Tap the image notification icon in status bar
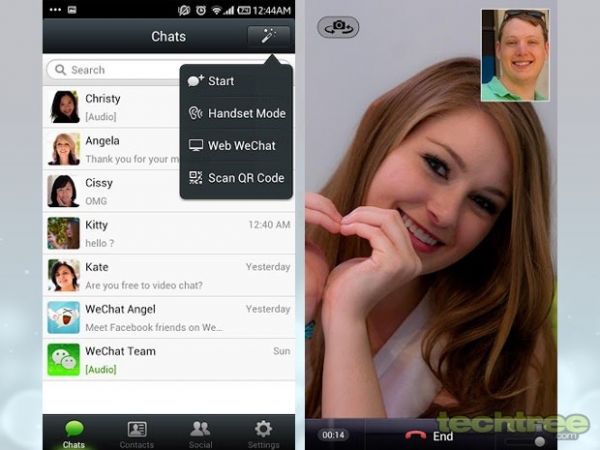The image size is (600, 450). [72, 10]
